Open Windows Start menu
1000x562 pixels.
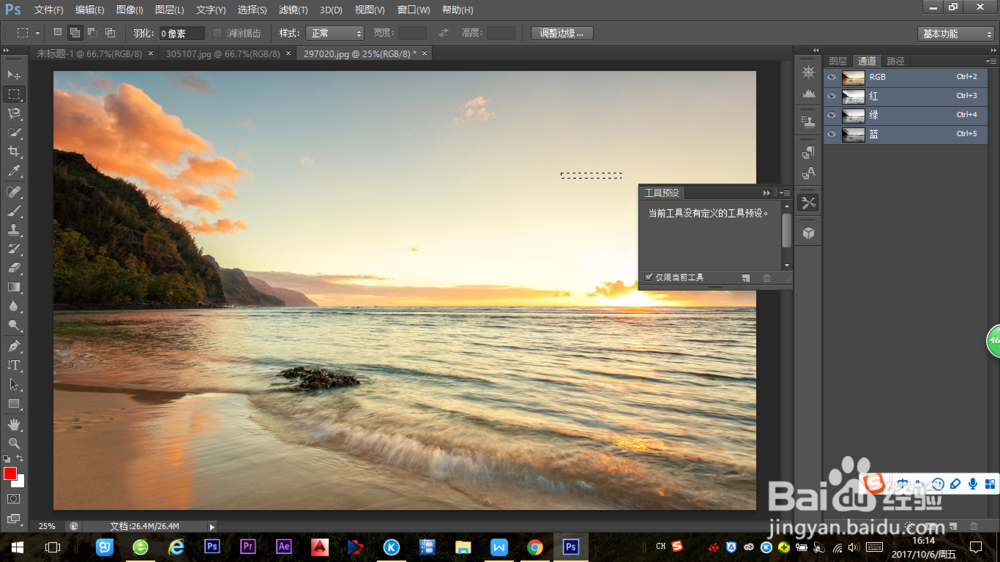pyautogui.click(x=17, y=547)
